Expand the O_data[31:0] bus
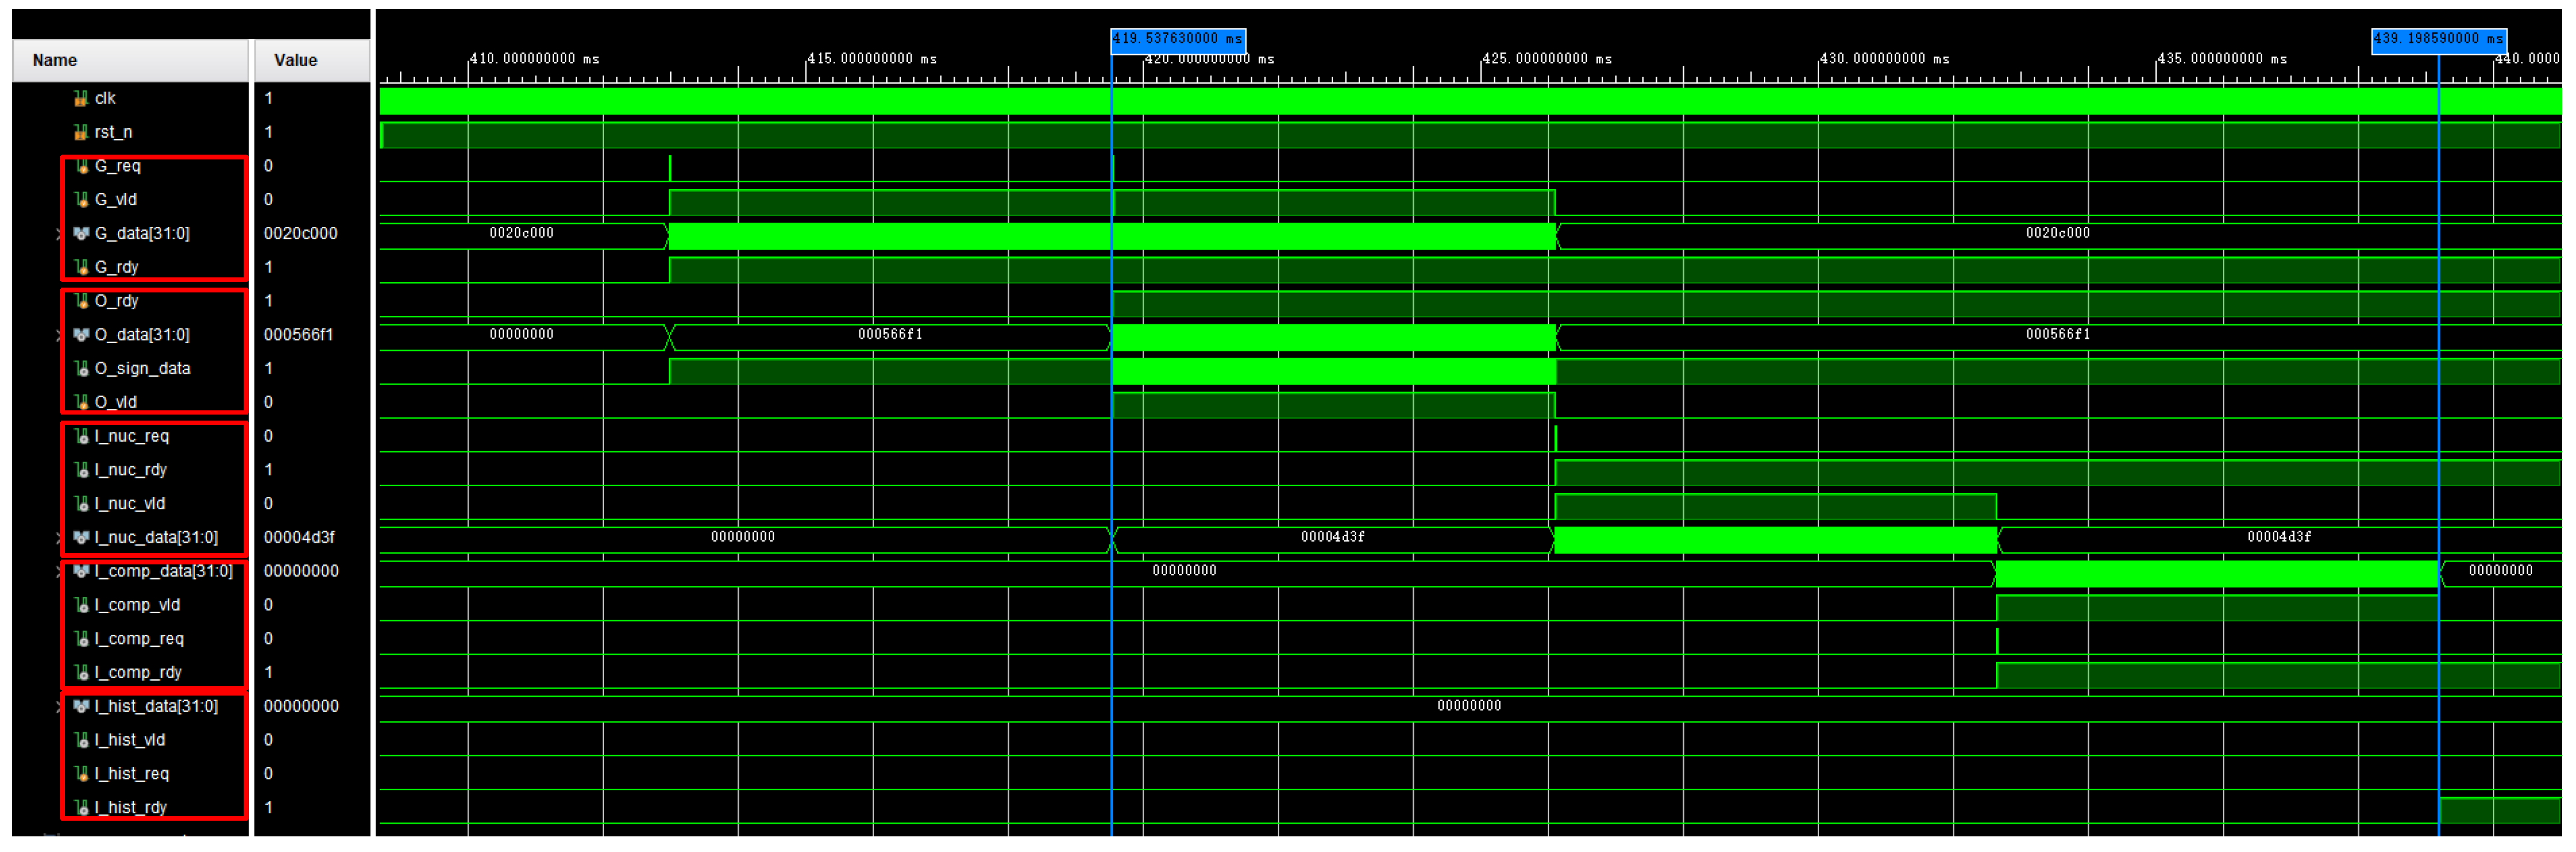The width and height of the screenshot is (2576, 852). [x=59, y=335]
